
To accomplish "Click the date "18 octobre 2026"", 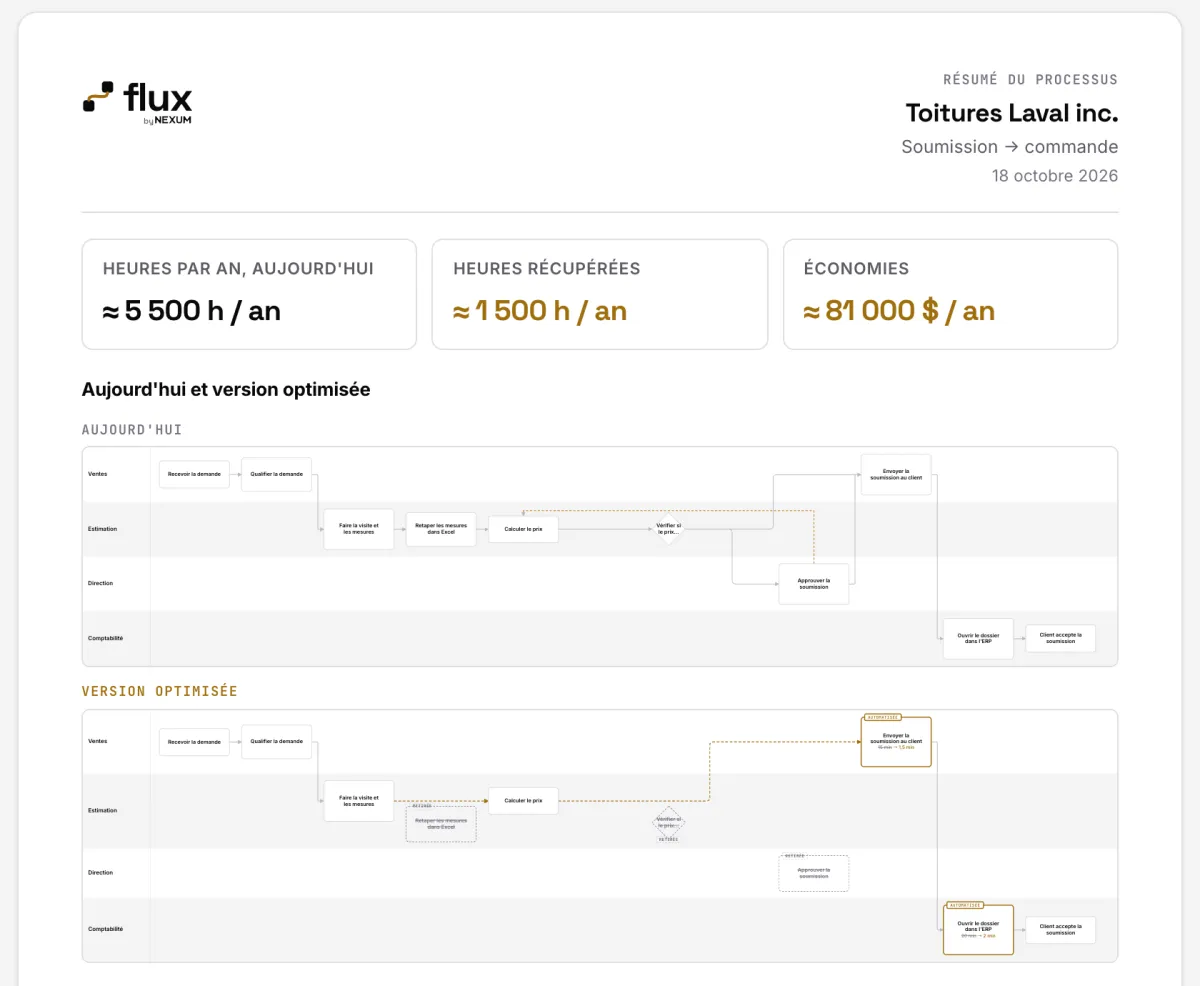I will coord(1055,176).
